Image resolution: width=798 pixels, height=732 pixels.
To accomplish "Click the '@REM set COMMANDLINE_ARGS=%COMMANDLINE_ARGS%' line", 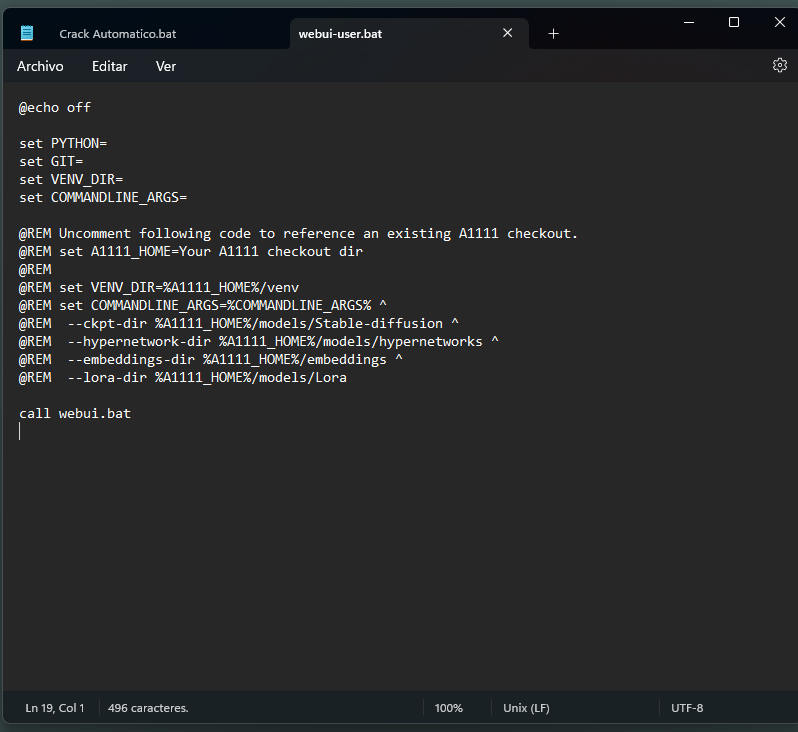I will point(203,305).
